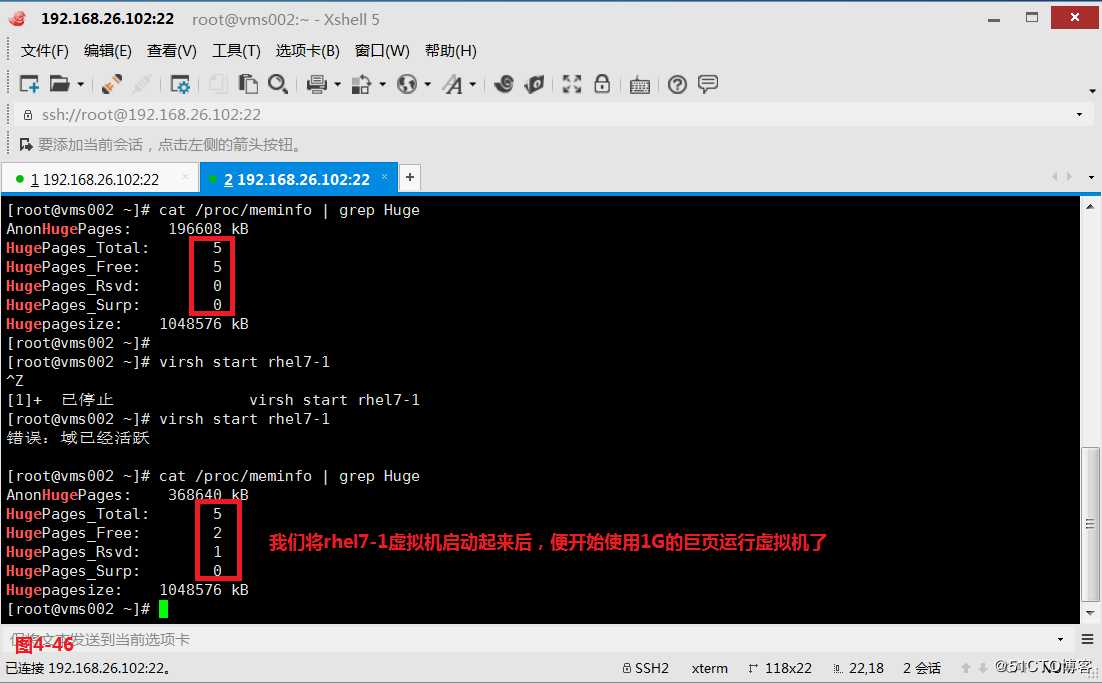Open session Properties gear icon

click(x=180, y=84)
